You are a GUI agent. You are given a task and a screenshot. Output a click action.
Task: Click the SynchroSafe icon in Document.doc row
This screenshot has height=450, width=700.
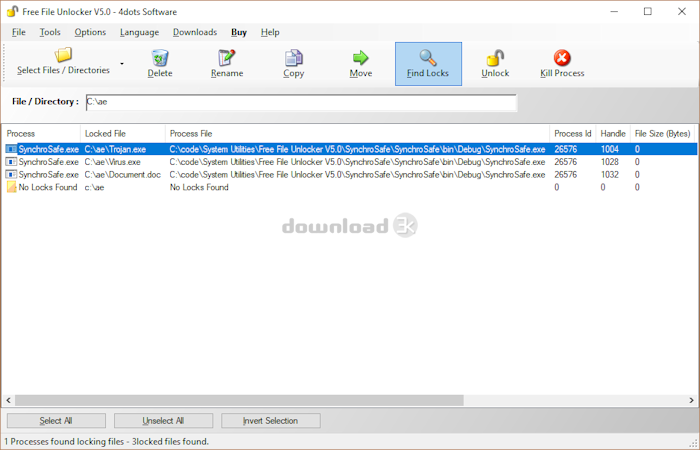[x=11, y=175]
